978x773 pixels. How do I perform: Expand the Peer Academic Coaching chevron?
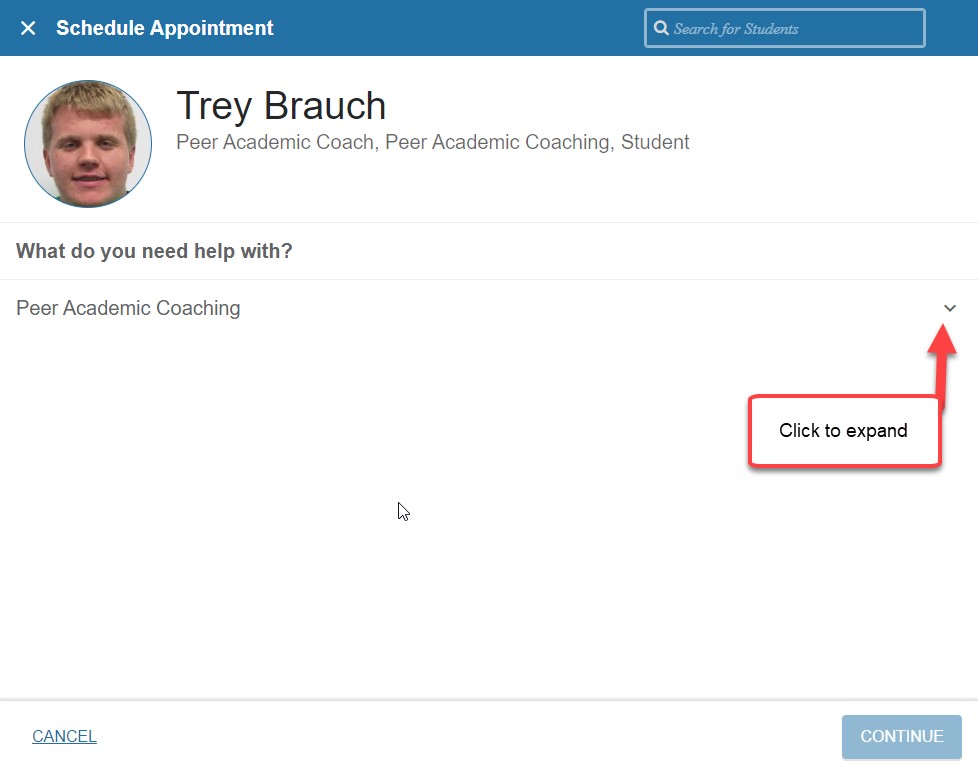tap(949, 308)
